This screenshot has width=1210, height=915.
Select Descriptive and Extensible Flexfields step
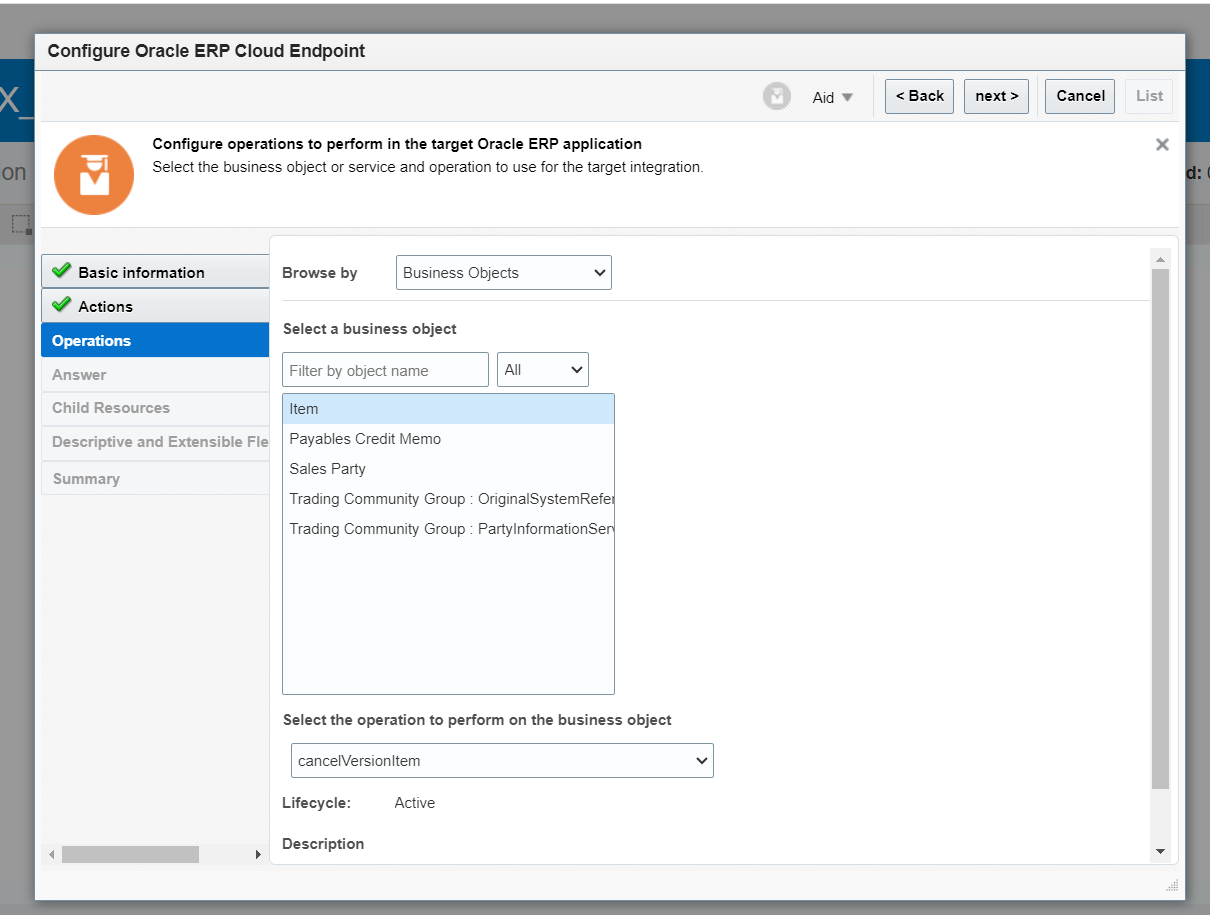coord(155,442)
